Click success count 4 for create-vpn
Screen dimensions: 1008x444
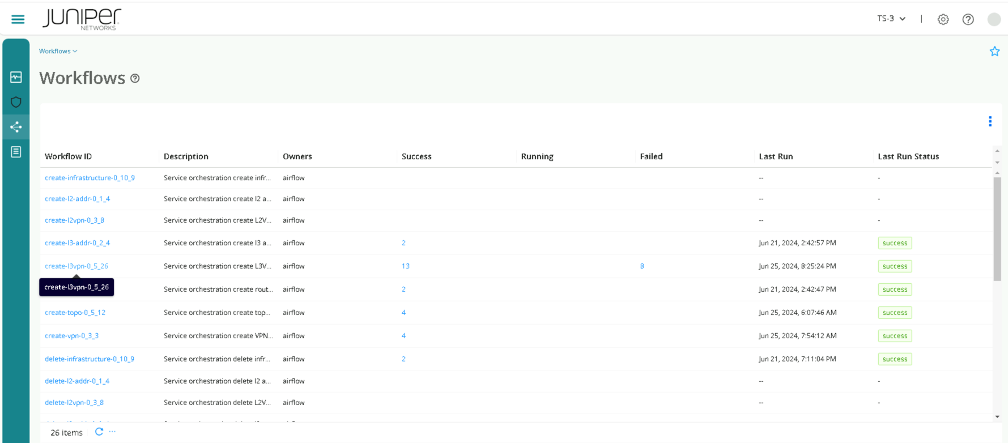pyautogui.click(x=404, y=335)
